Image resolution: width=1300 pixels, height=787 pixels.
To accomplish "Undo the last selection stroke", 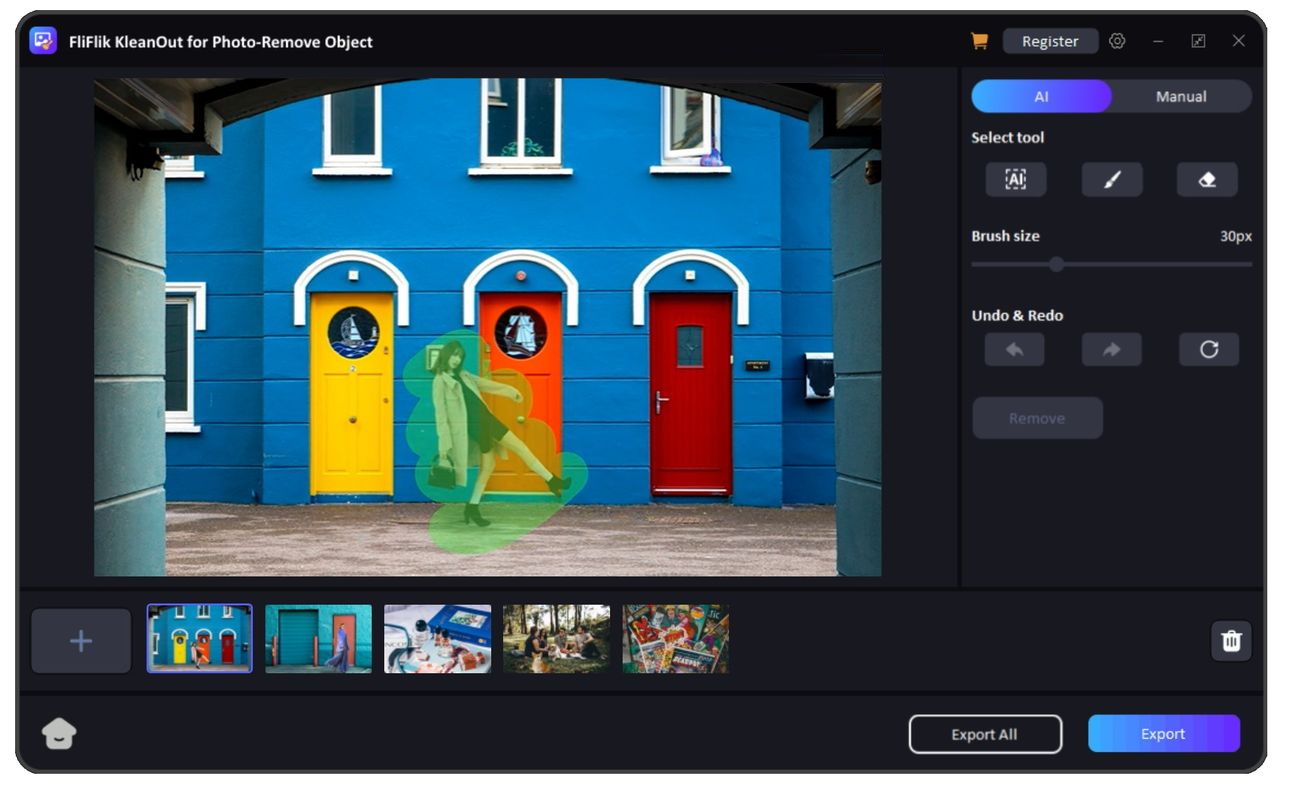I will tap(1014, 349).
